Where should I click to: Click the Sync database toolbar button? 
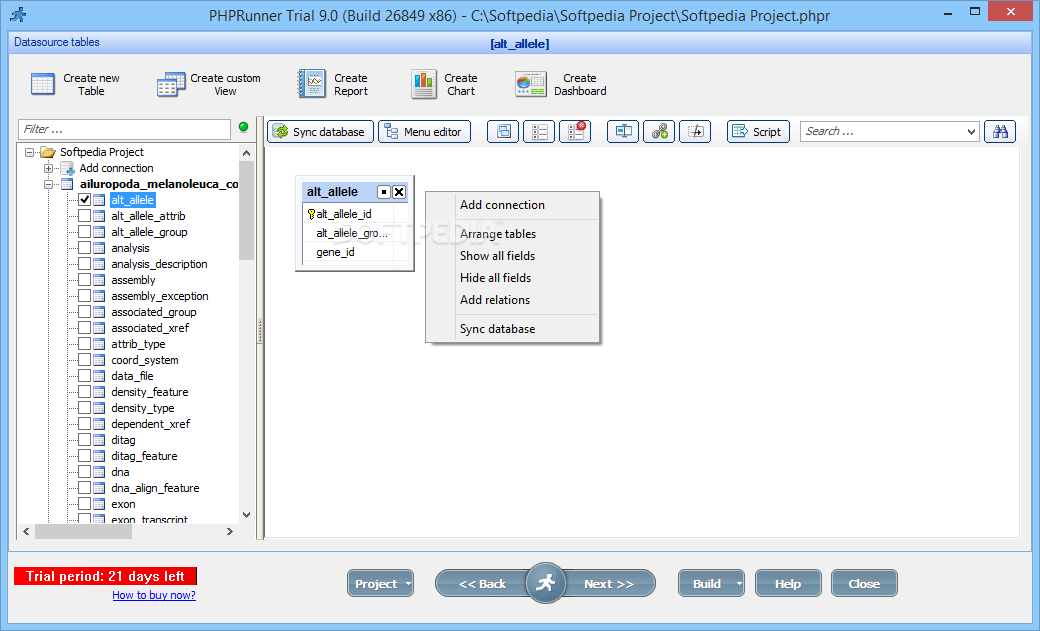click(x=320, y=131)
